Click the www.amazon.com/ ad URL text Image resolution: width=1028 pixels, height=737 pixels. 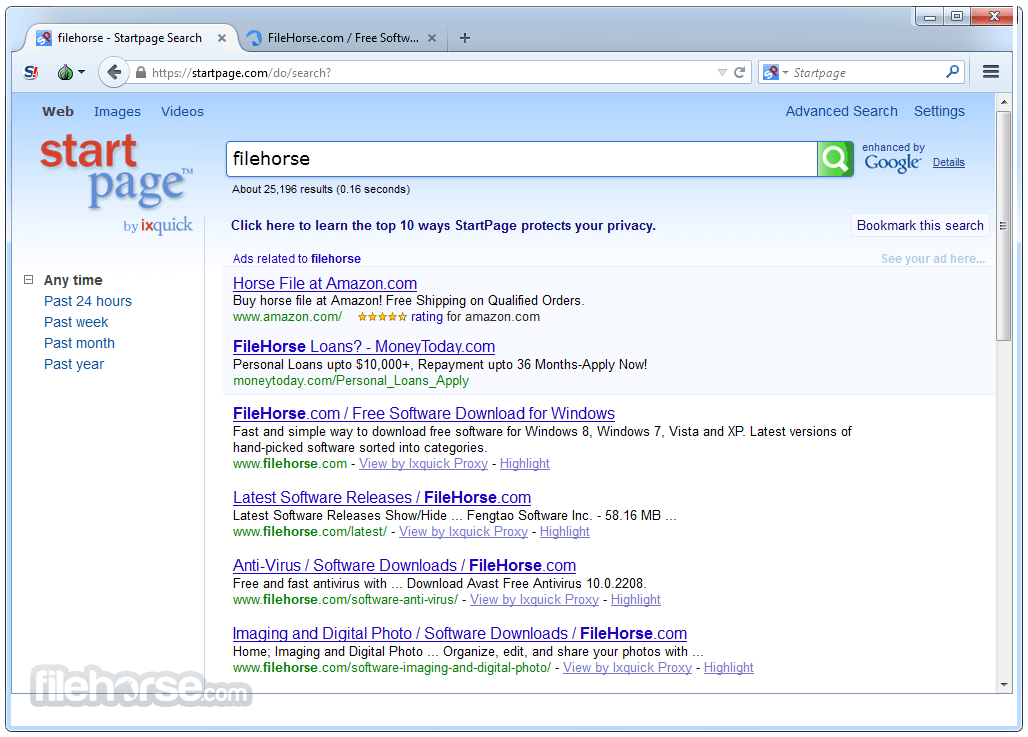point(287,317)
